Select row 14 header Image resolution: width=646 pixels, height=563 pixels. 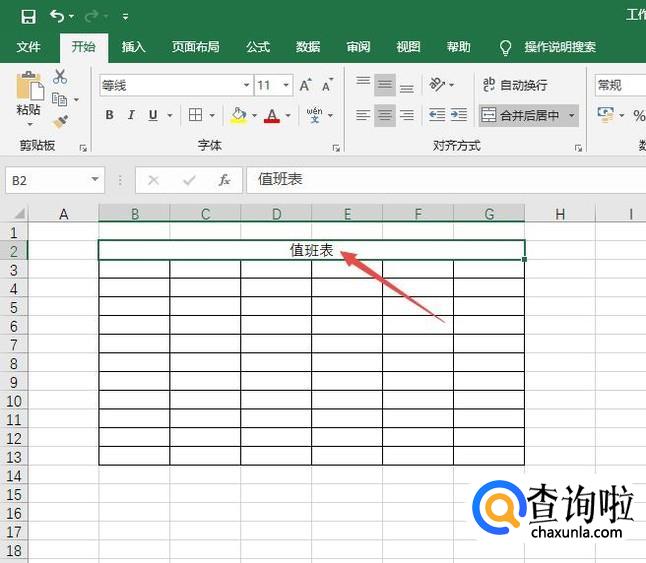14,476
